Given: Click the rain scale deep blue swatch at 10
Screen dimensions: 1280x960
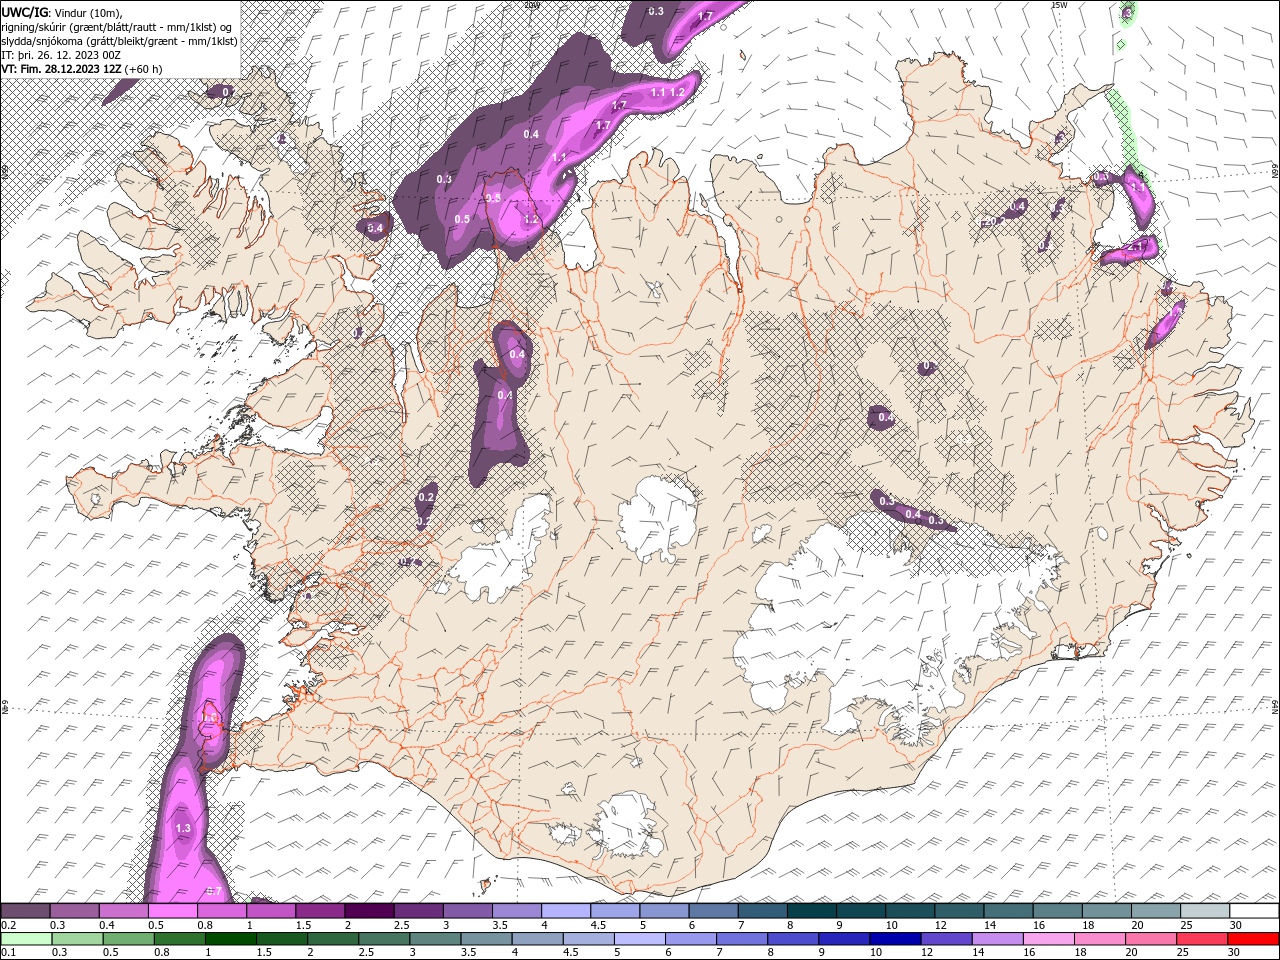Looking at the screenshot, I should click(893, 939).
